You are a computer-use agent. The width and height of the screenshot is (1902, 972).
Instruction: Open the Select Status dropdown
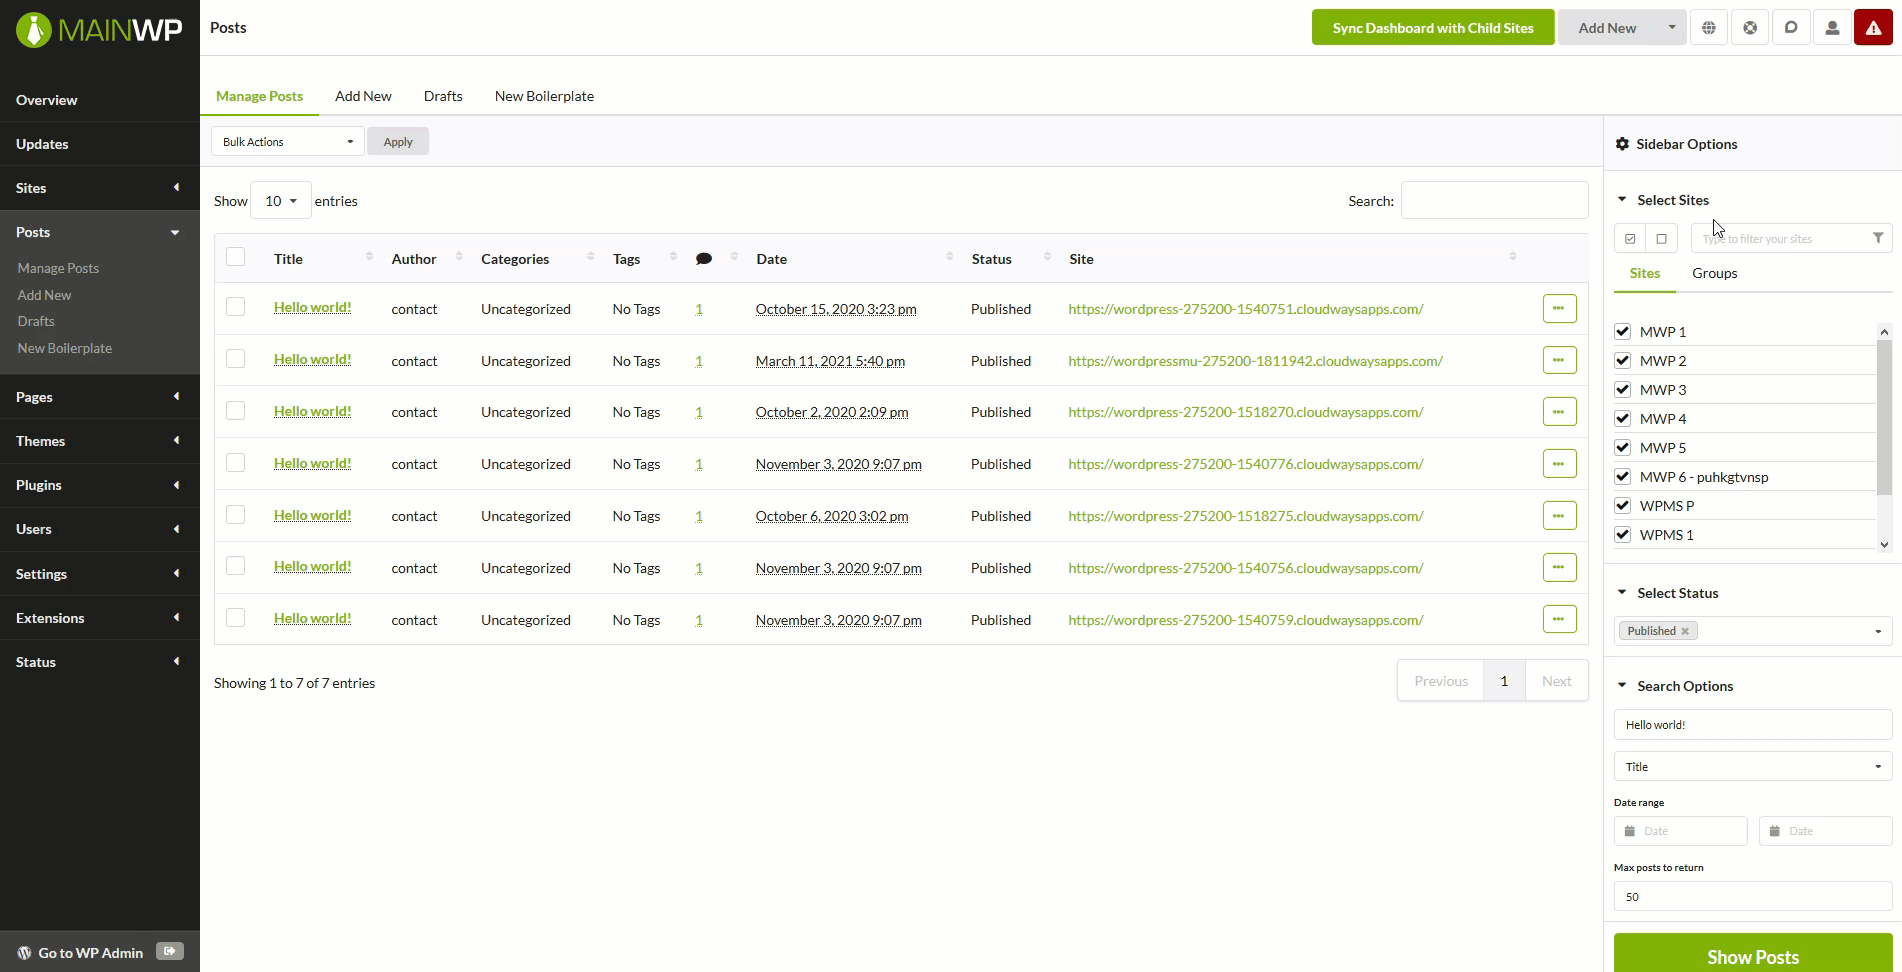click(1753, 631)
